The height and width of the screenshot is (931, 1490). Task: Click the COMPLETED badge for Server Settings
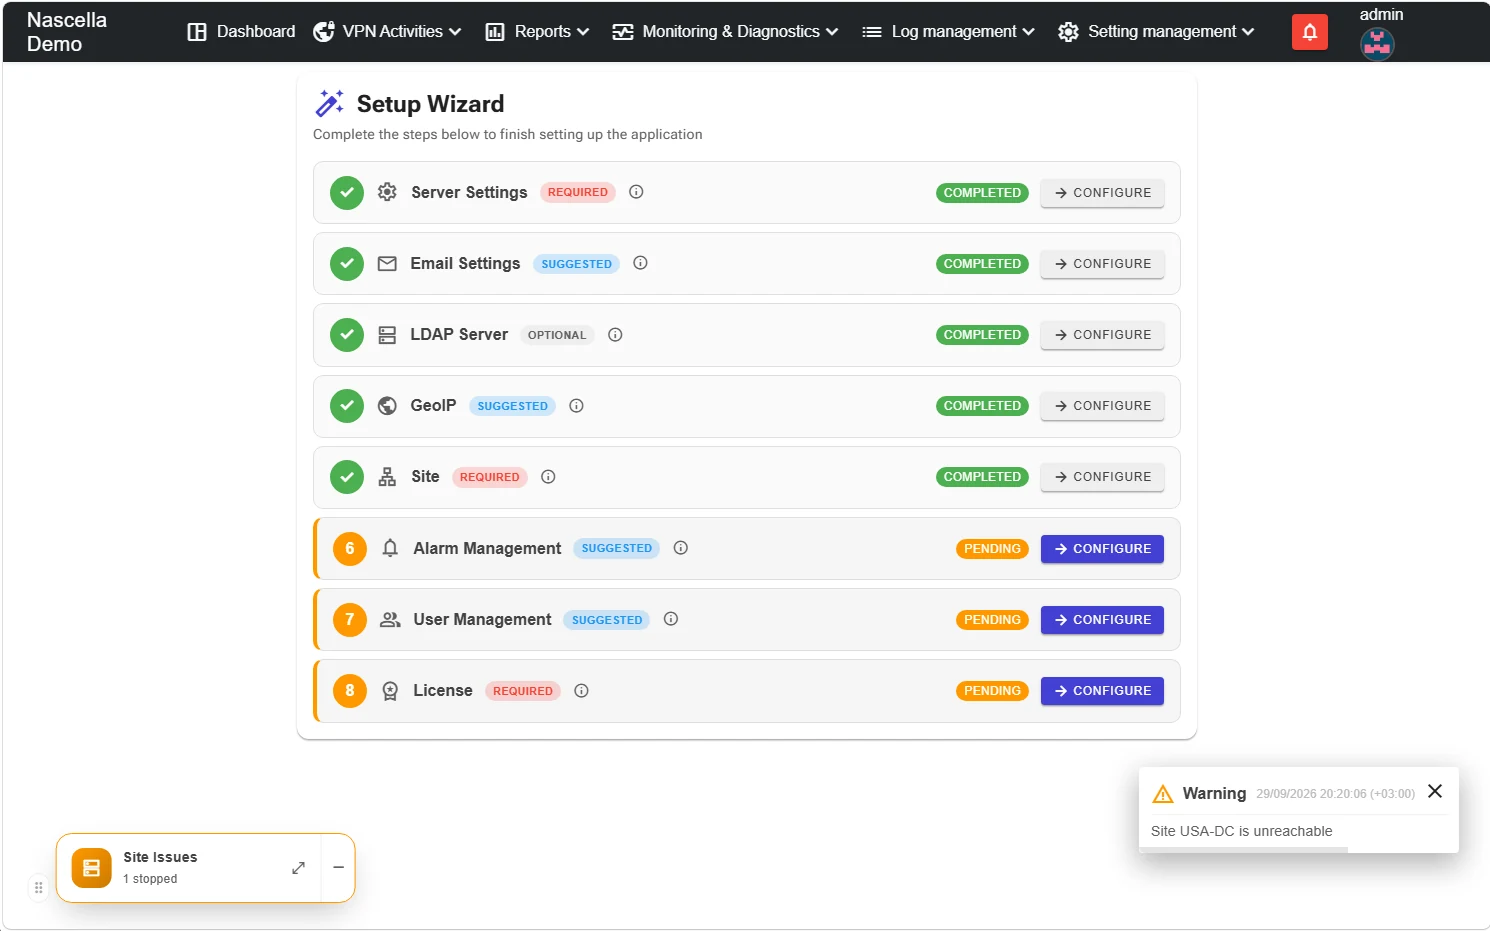pos(982,193)
